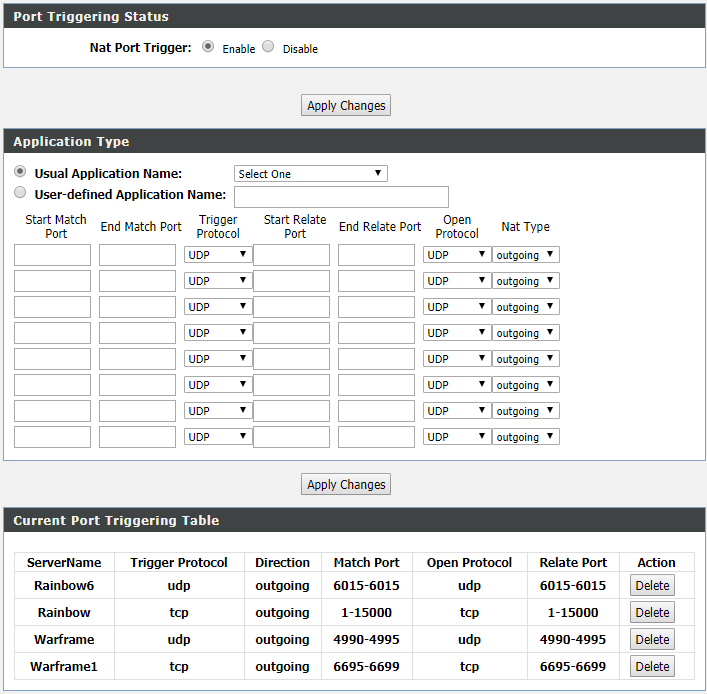Open the seventh row Trigger Protocol dropdown
Viewport: 707px width, 694px height.
[218, 411]
